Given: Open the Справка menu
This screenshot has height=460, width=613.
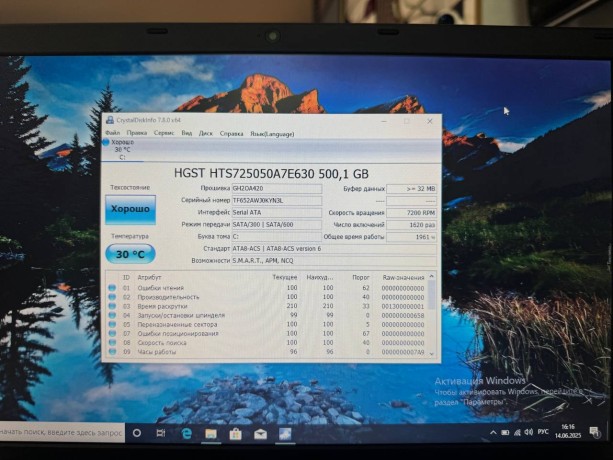Looking at the screenshot, I should pyautogui.click(x=231, y=134).
